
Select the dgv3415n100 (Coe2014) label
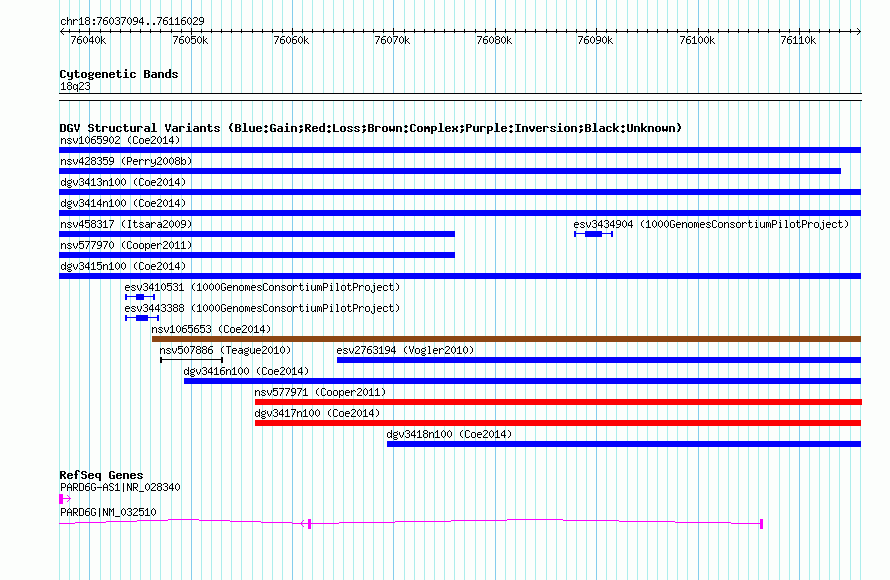123,266
